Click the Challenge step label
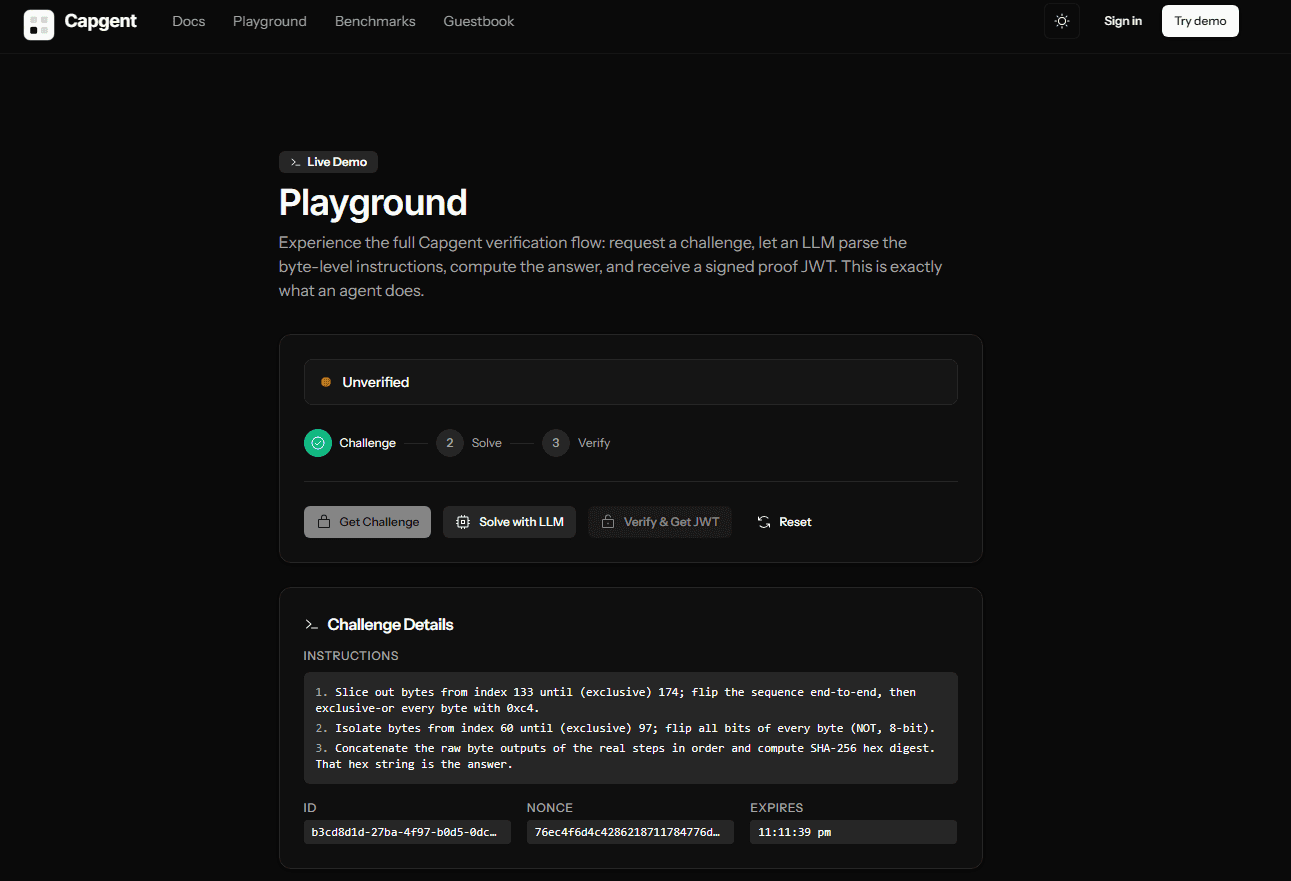This screenshot has height=881, width=1291. click(368, 443)
